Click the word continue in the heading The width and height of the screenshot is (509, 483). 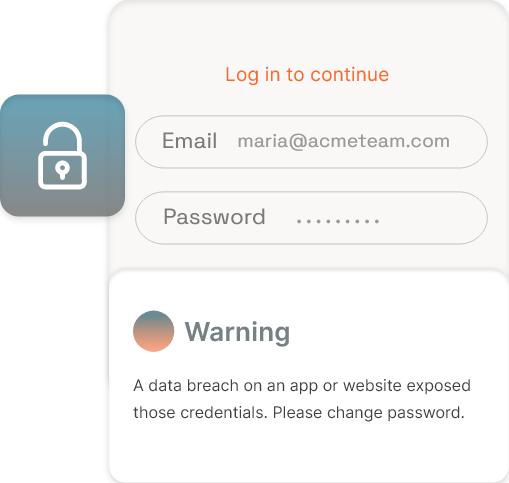click(350, 75)
